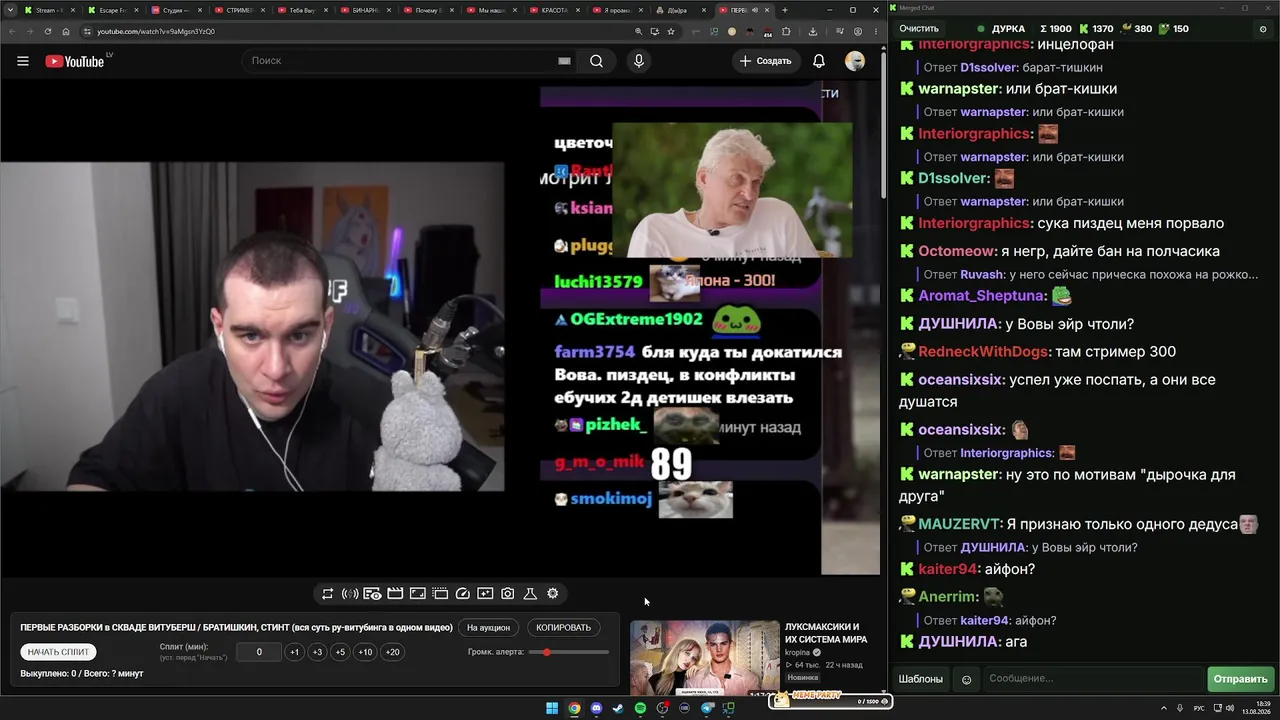1280x720 pixels.
Task: Click the Очистить button in Merged Chat
Action: [x=919, y=29]
